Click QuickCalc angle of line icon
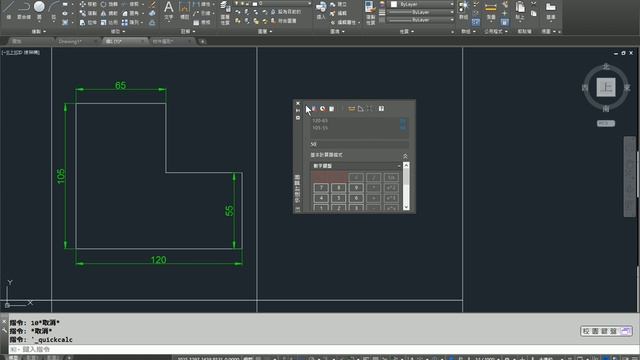Viewport: 640px width, 360px height. coord(360,109)
